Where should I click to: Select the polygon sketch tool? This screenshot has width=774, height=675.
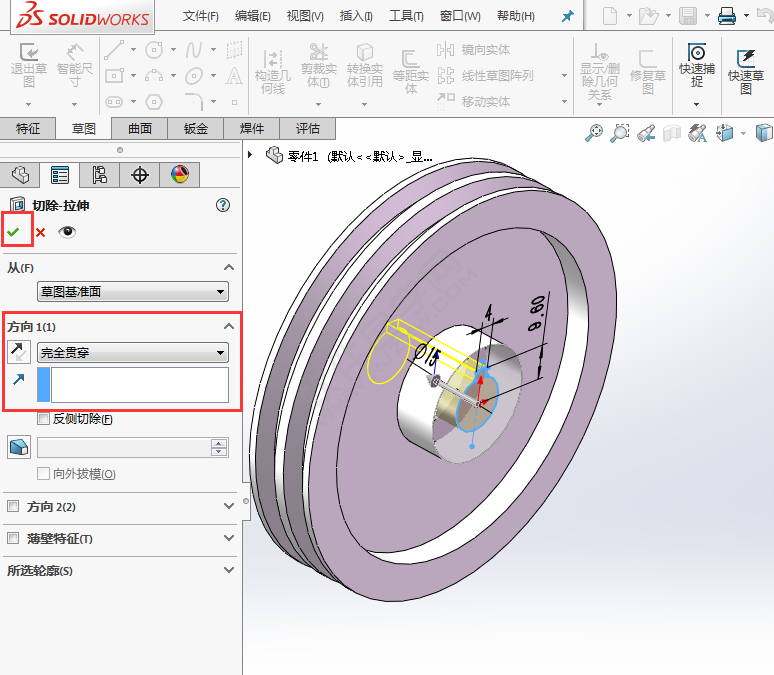click(154, 102)
